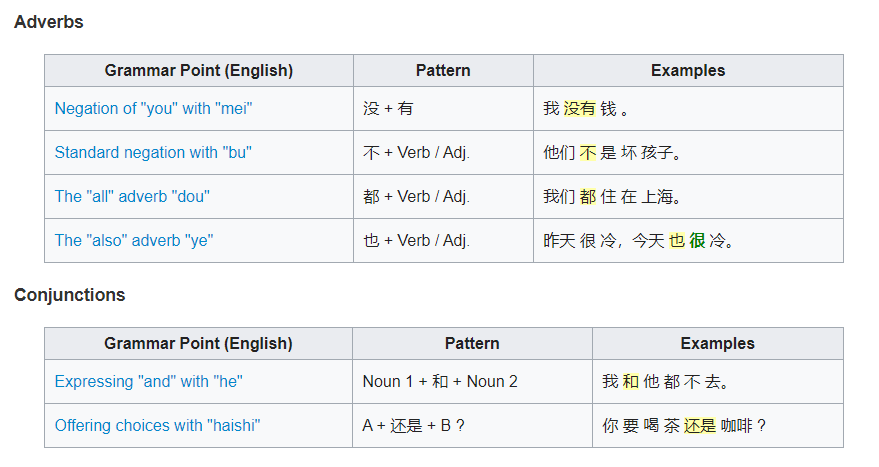Viewport: 879px width, 467px height.
Task: Open The "all" adverb "dou" link
Action: click(132, 196)
